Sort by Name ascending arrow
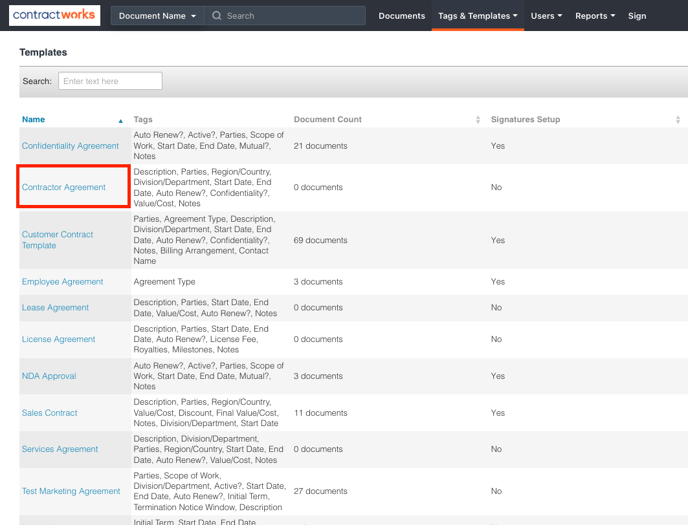The width and height of the screenshot is (688, 525). pyautogui.click(x=121, y=121)
